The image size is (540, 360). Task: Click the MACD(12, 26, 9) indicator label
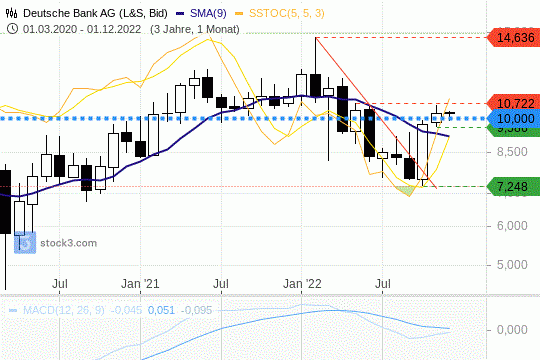[64, 310]
